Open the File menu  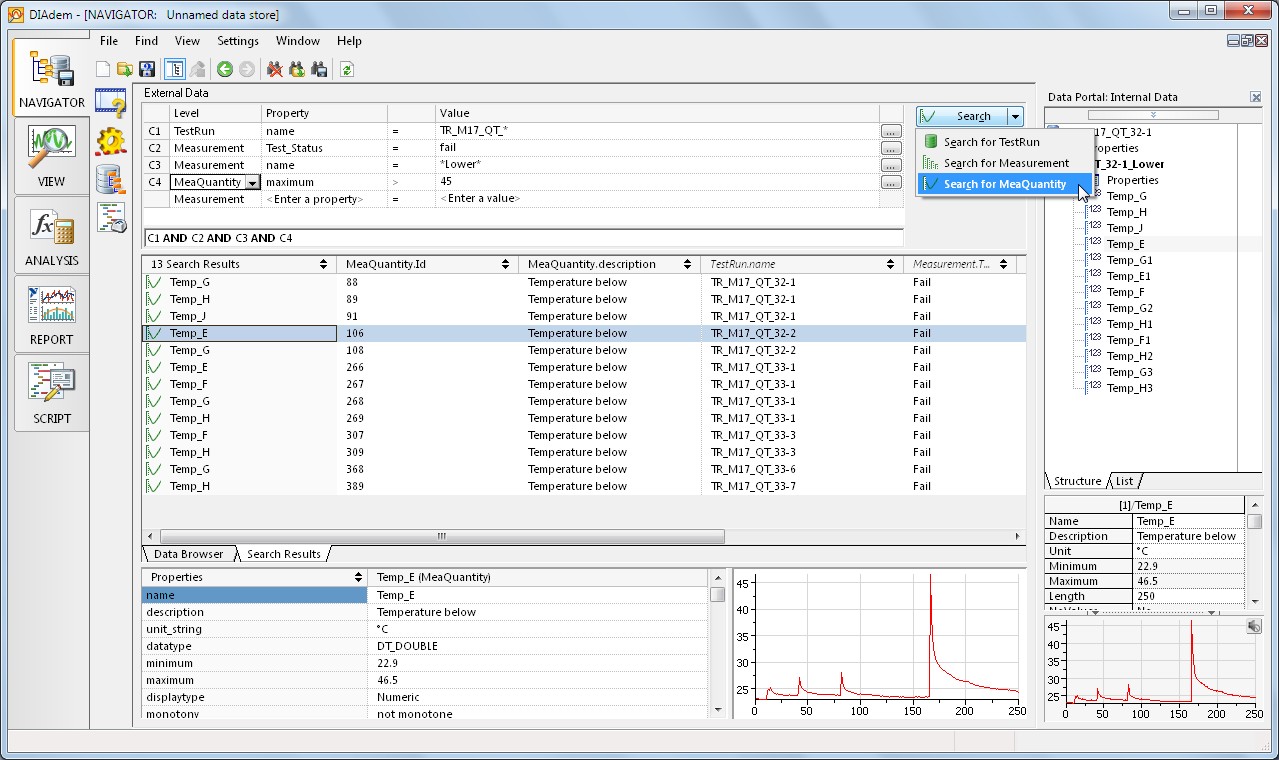(109, 41)
